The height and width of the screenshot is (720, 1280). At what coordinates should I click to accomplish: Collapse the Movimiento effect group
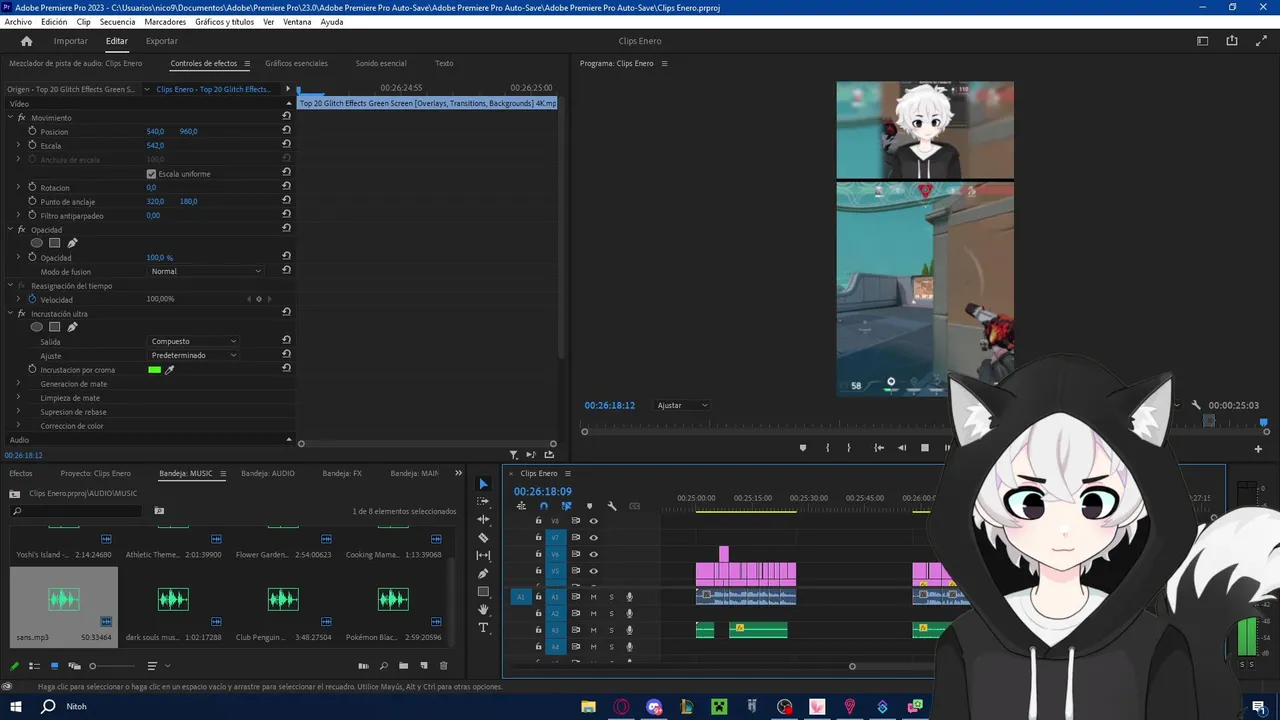pyautogui.click(x=10, y=117)
